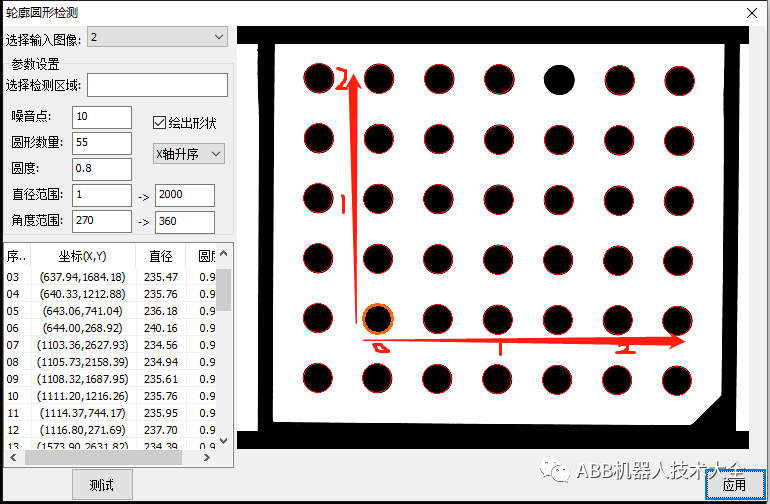This screenshot has height=504, width=770.
Task: Click the 测试 button
Action: (102, 485)
